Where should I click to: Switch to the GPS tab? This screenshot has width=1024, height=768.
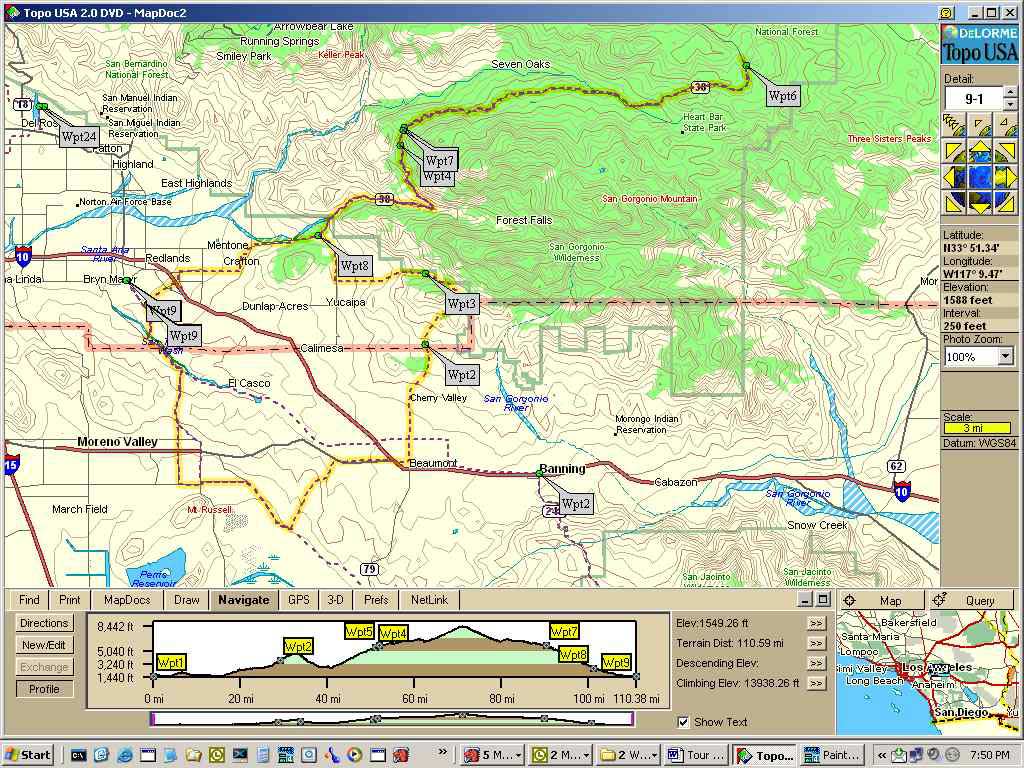tap(299, 600)
